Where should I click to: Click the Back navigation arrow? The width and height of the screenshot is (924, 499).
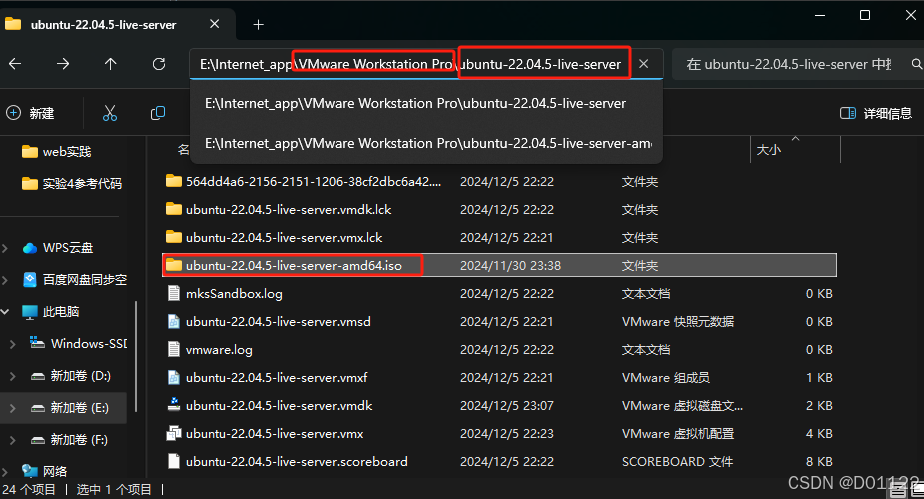(x=15, y=64)
